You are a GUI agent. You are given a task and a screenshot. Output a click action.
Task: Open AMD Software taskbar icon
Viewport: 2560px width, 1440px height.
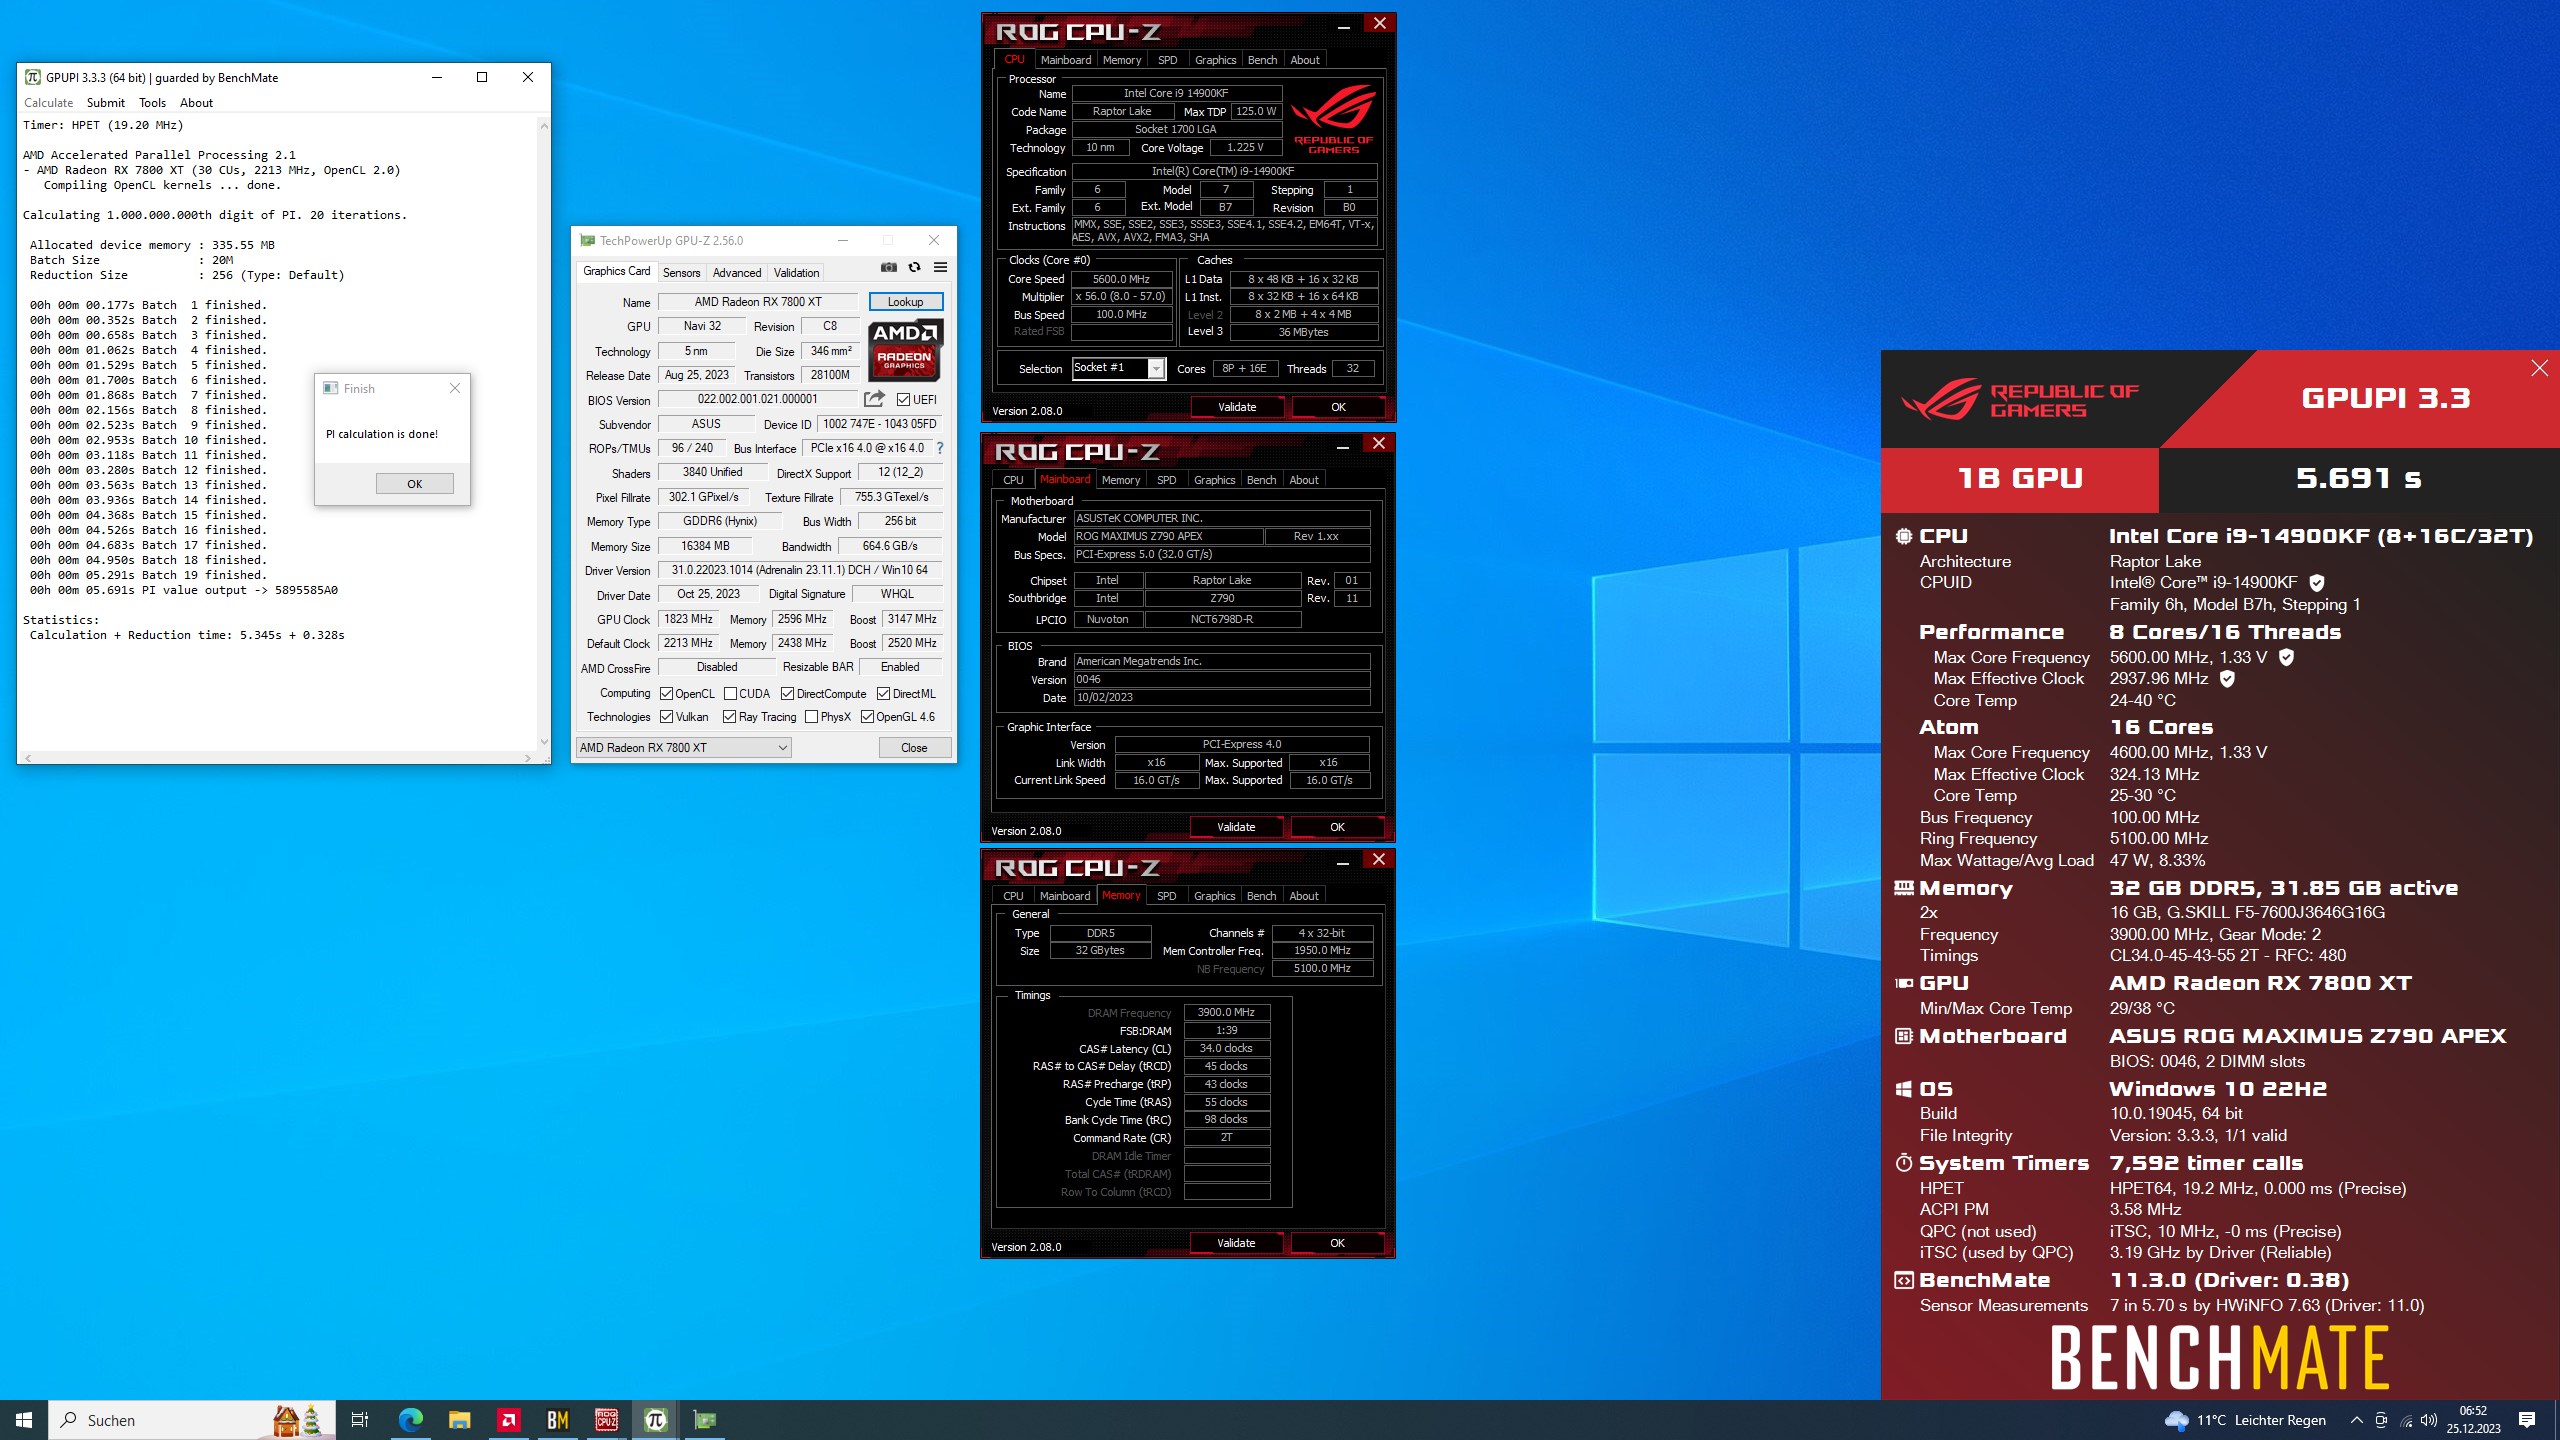pyautogui.click(x=508, y=1420)
